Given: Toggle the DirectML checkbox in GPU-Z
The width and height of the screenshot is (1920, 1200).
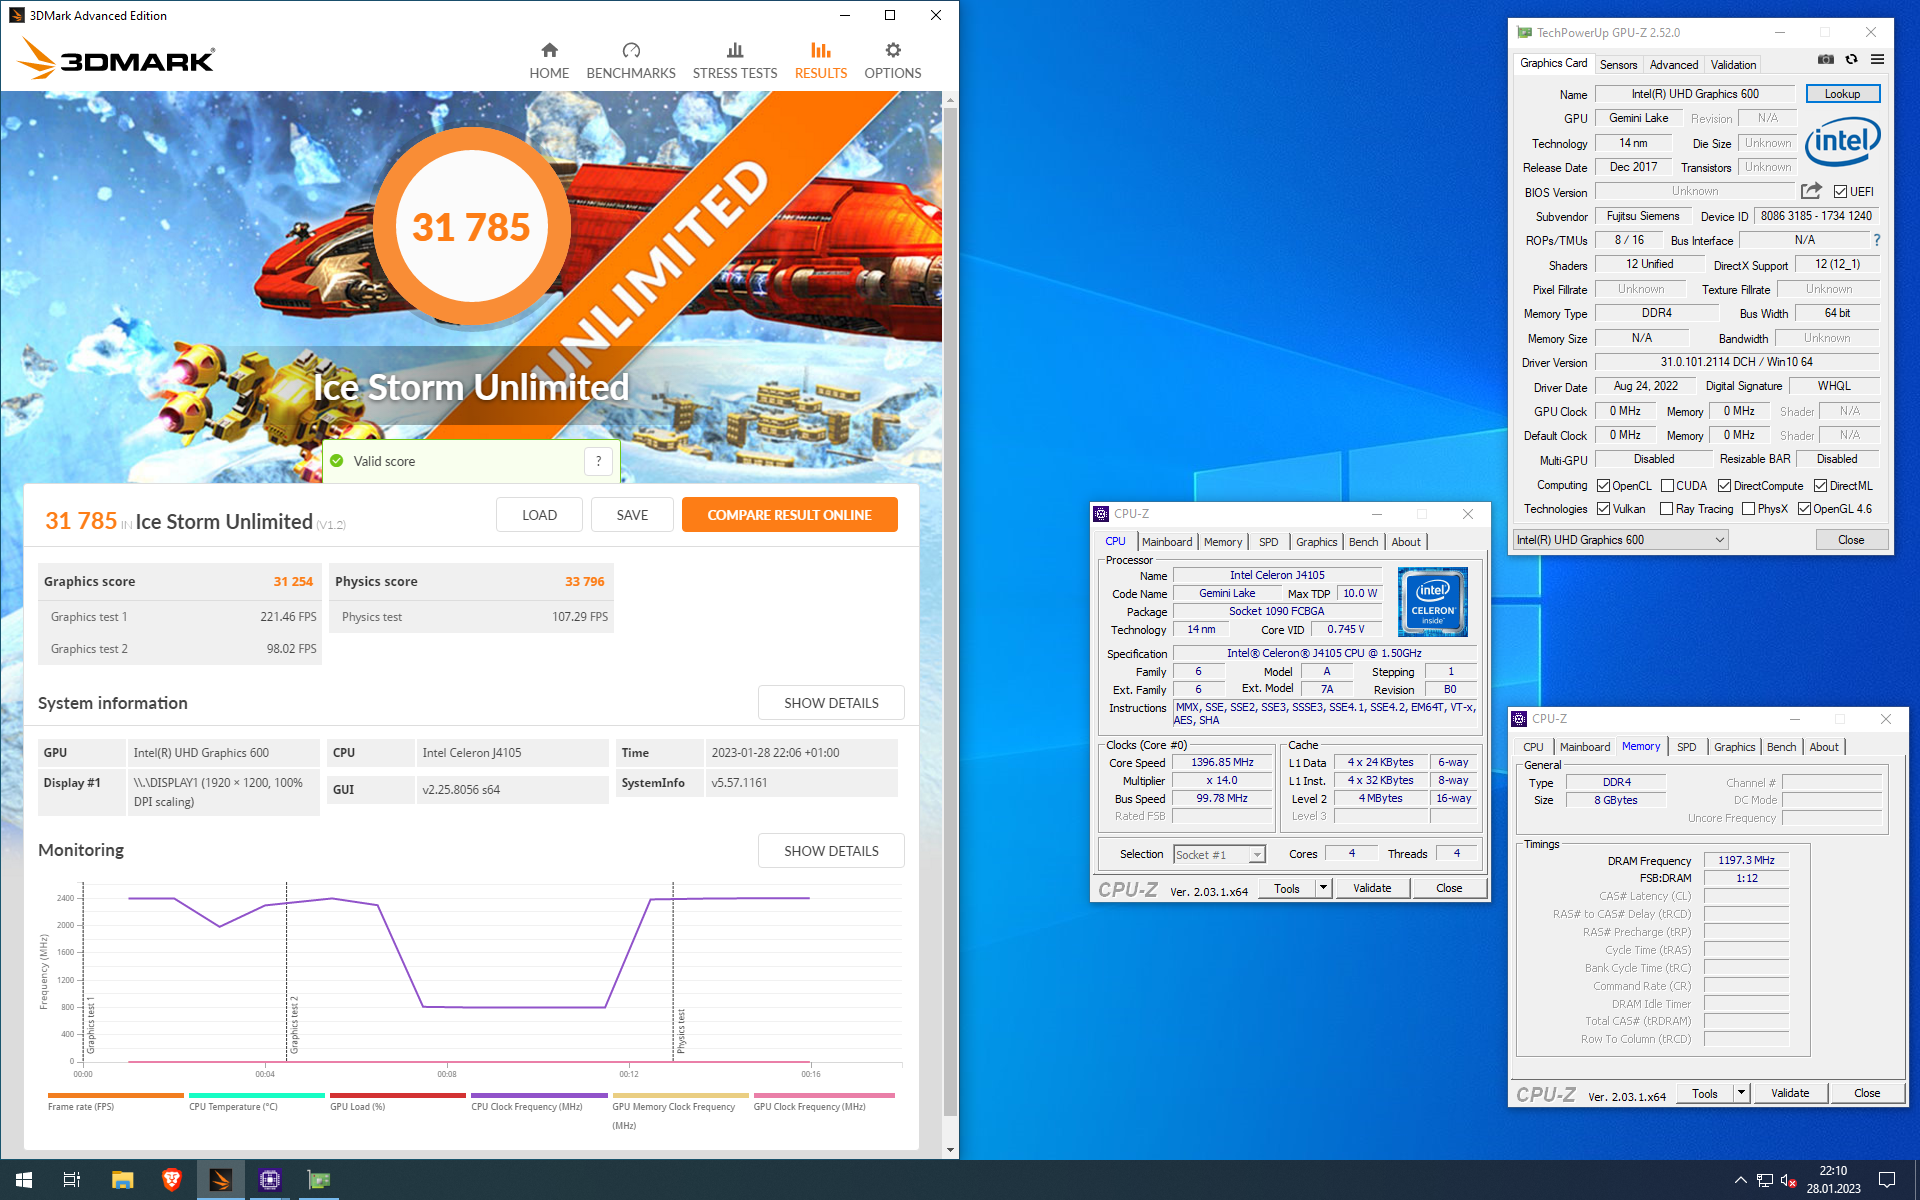Looking at the screenshot, I should (x=1820, y=486).
